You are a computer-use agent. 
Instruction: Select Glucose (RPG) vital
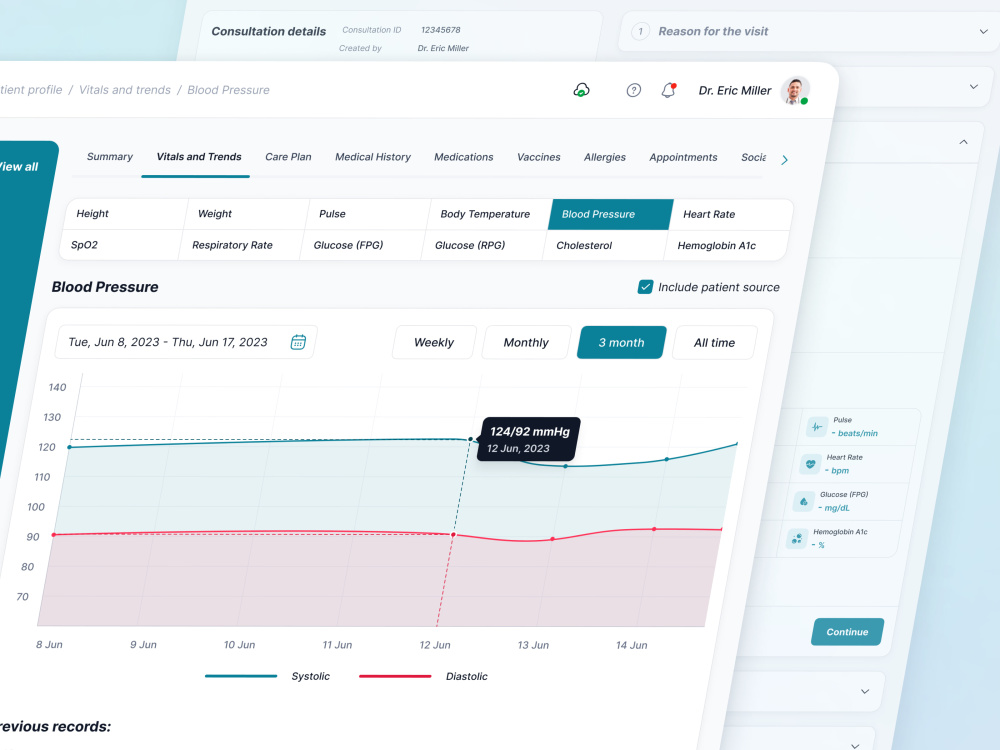483,245
